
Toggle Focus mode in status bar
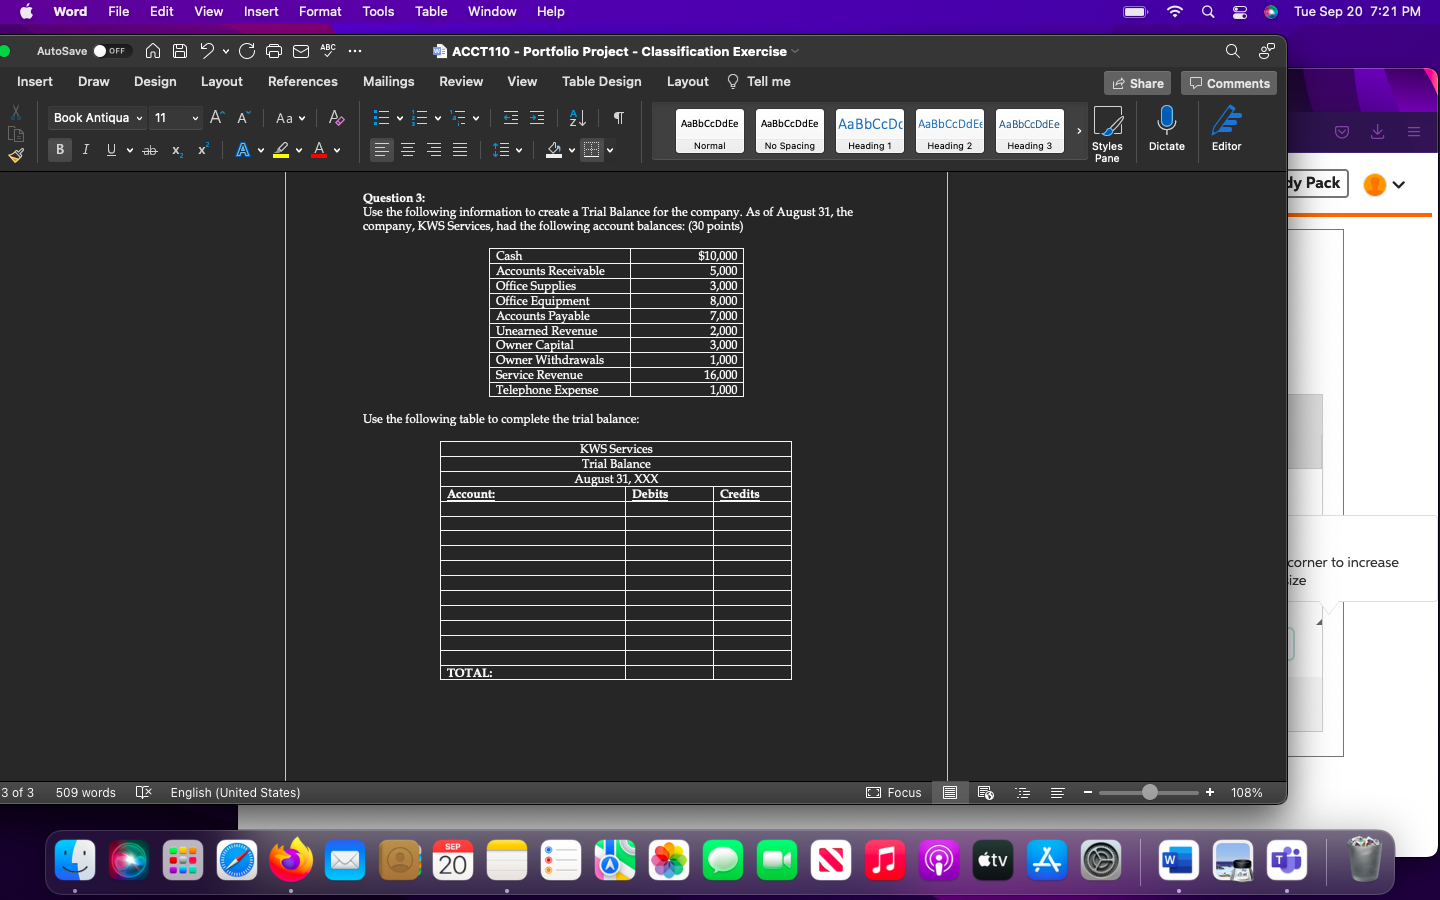pos(894,793)
